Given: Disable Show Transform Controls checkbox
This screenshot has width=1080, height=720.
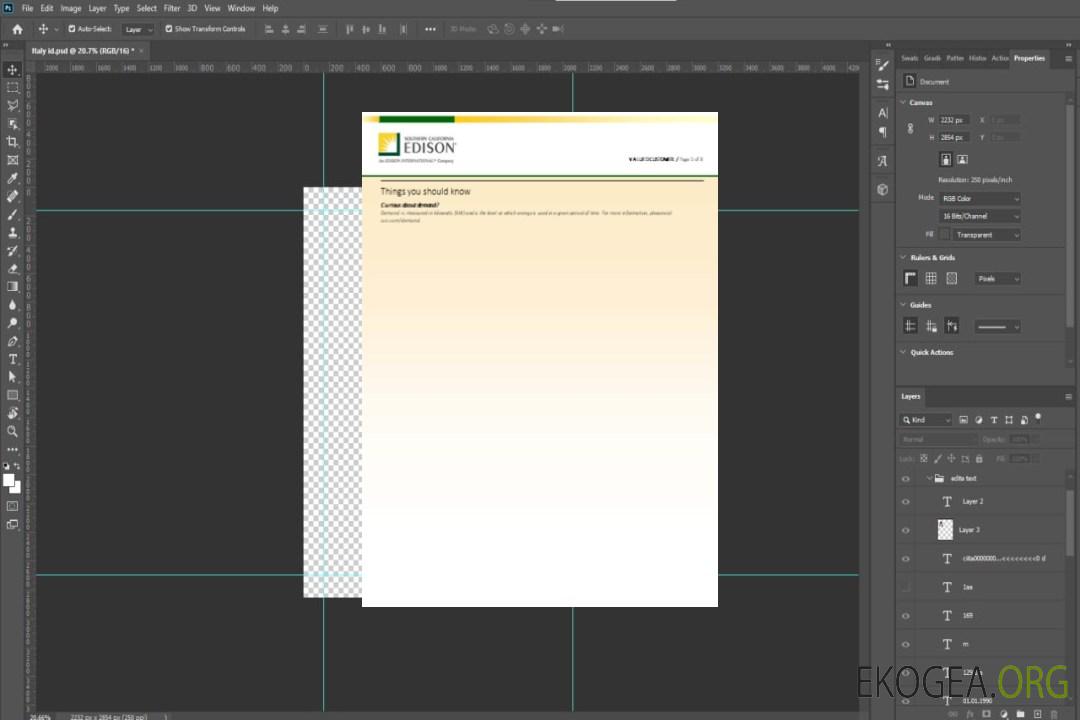Looking at the screenshot, I should click(x=169, y=29).
